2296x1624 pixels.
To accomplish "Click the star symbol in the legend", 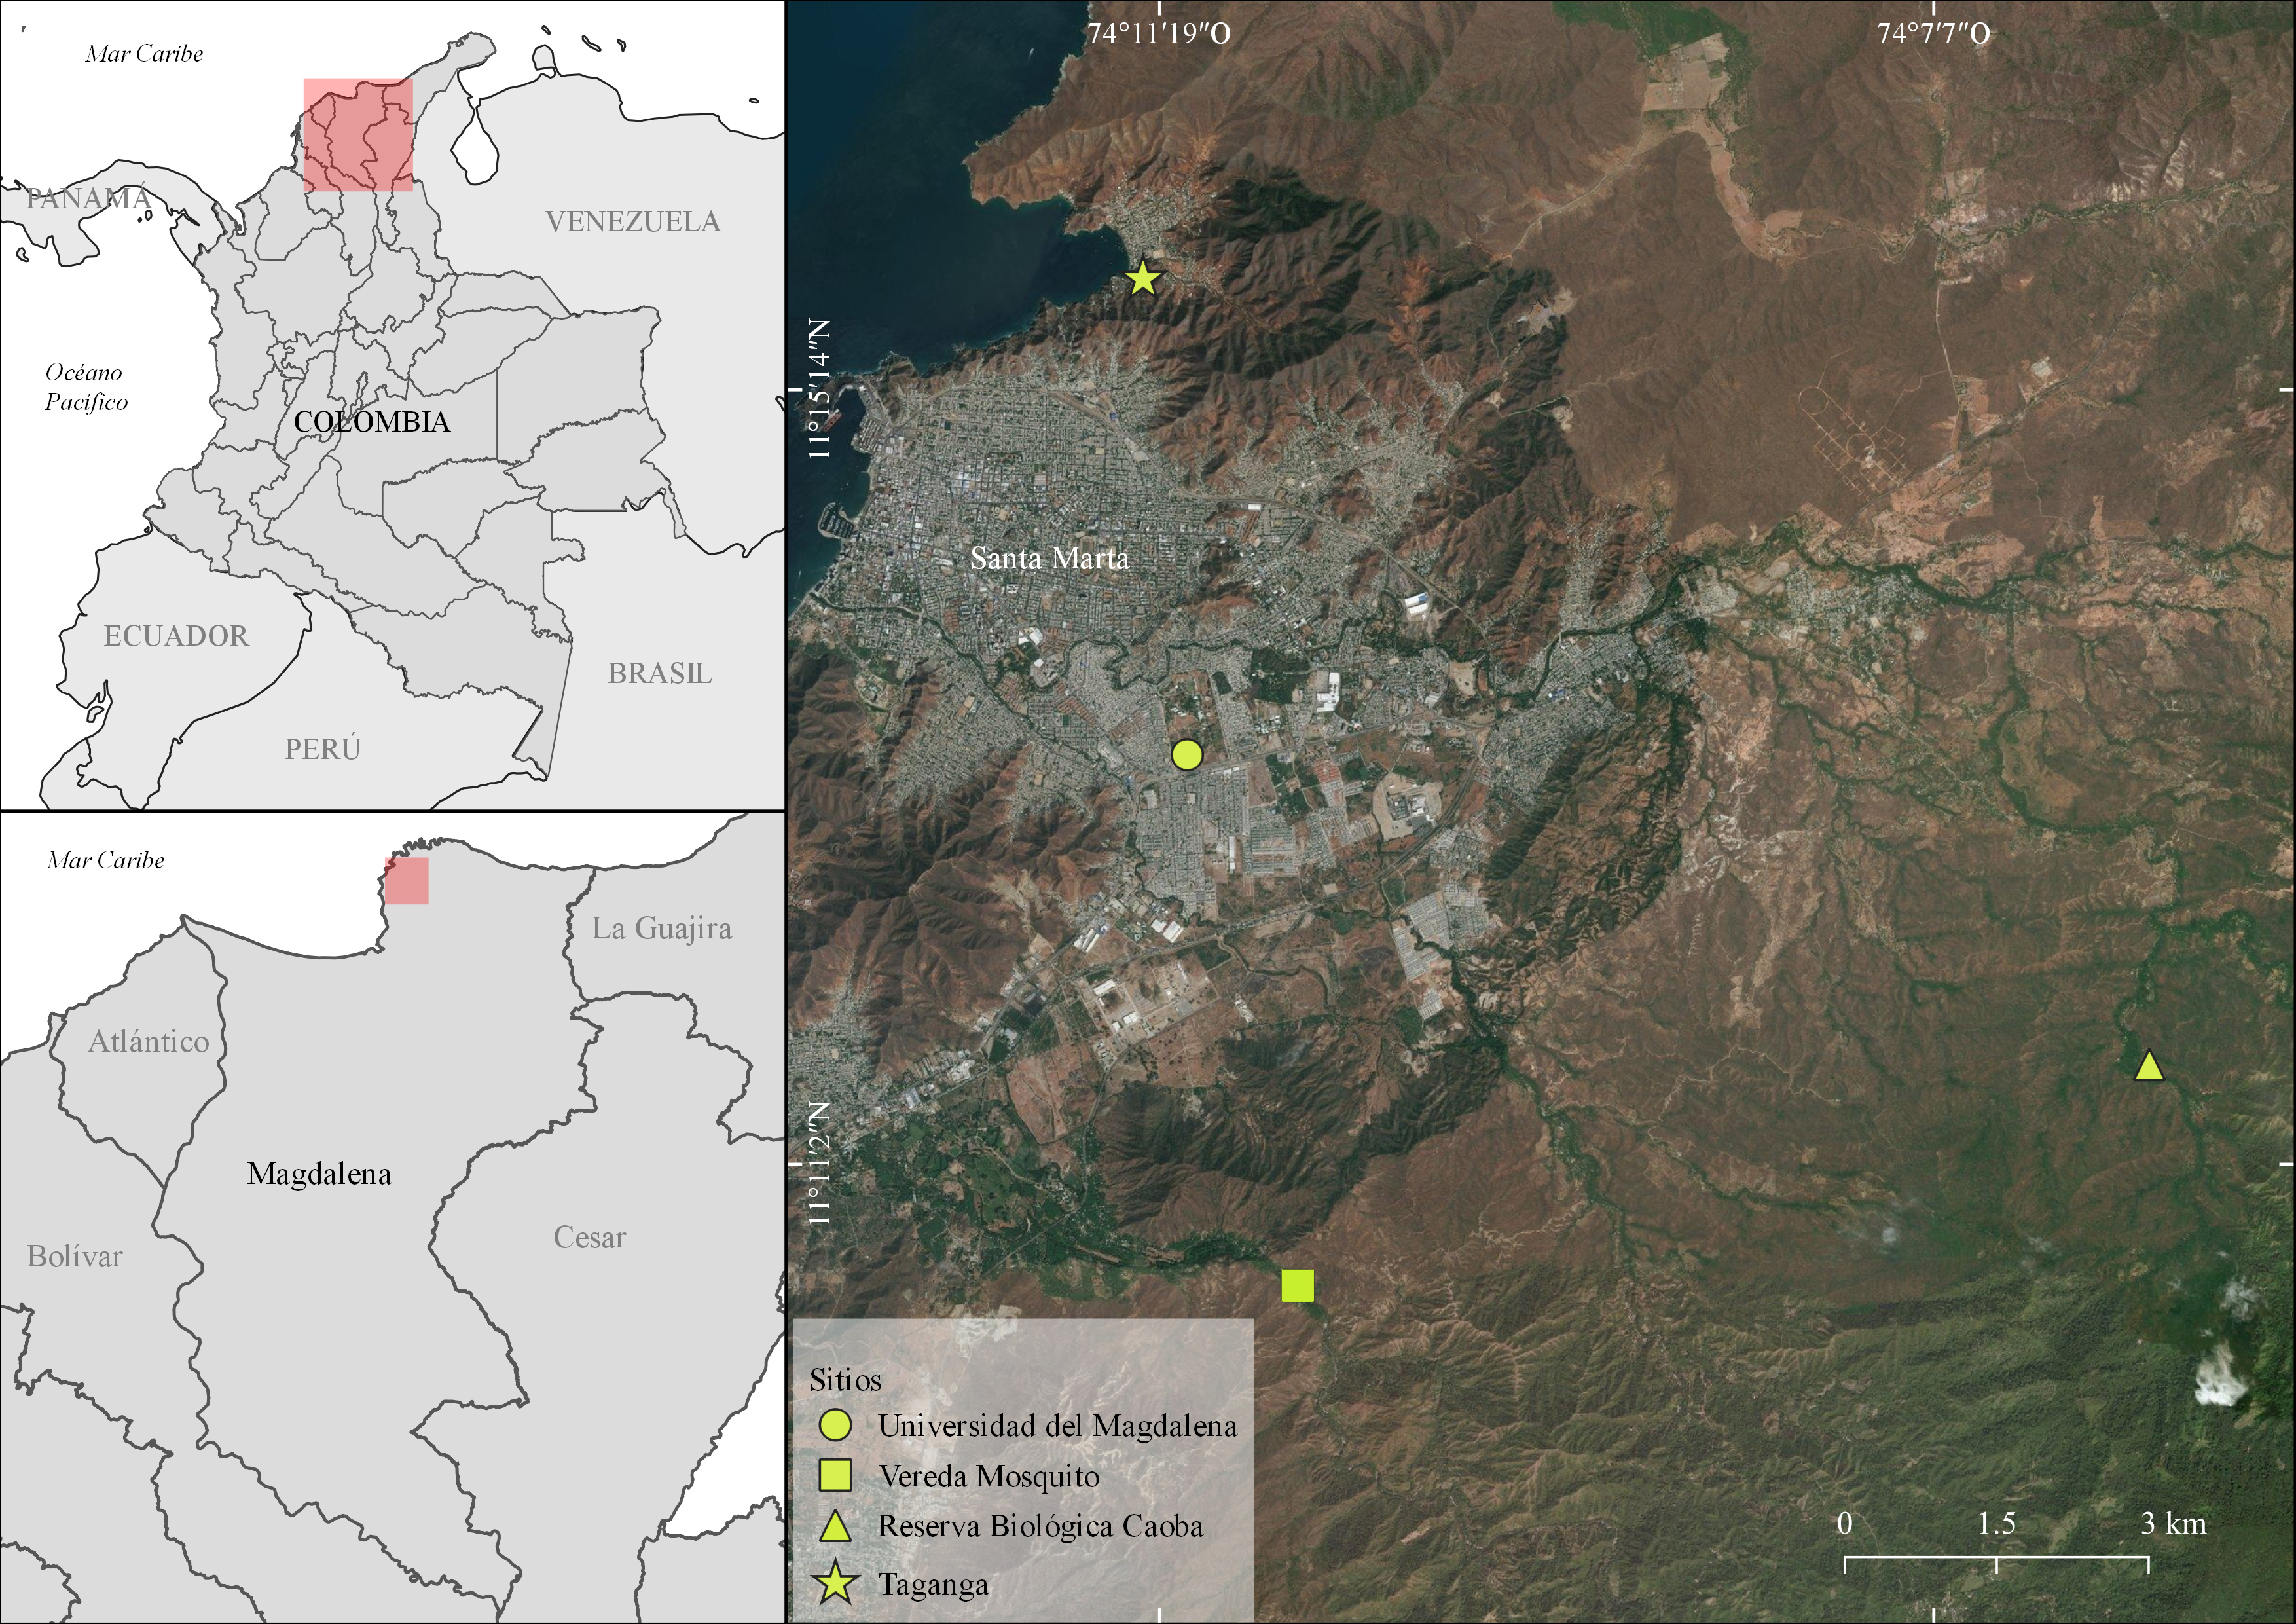I will tap(835, 1584).
